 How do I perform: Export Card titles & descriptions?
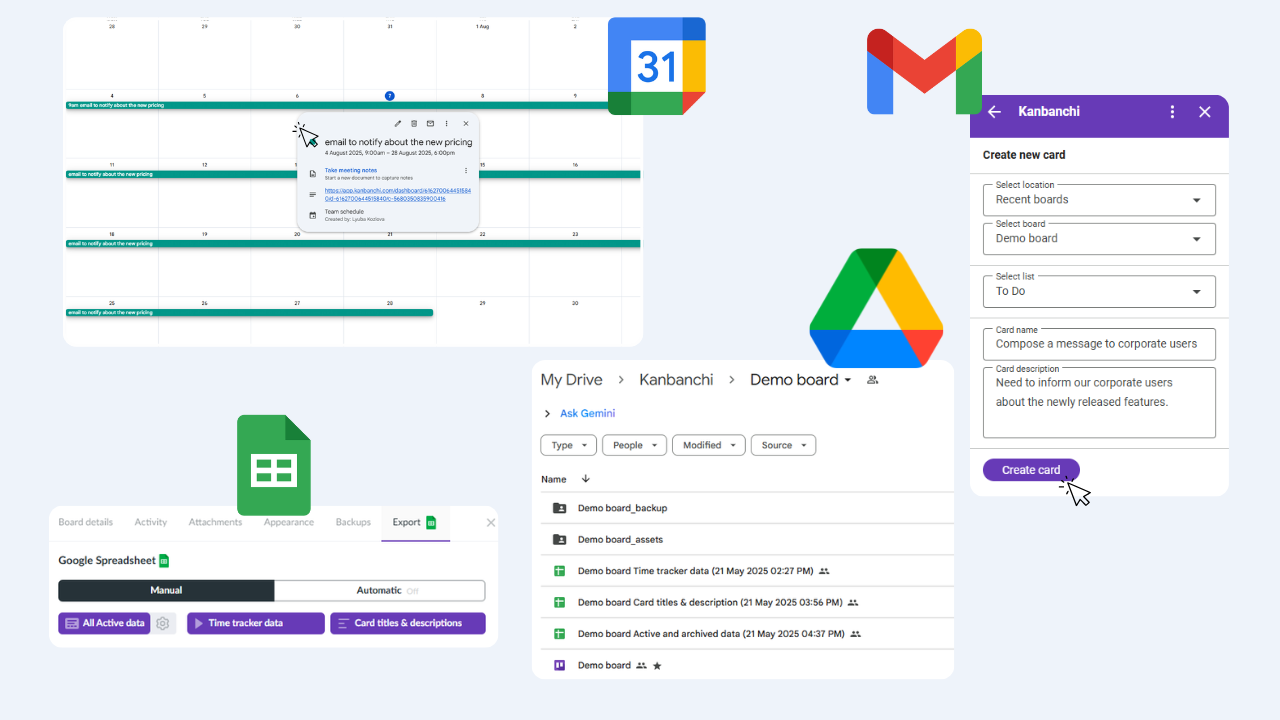click(x=408, y=623)
